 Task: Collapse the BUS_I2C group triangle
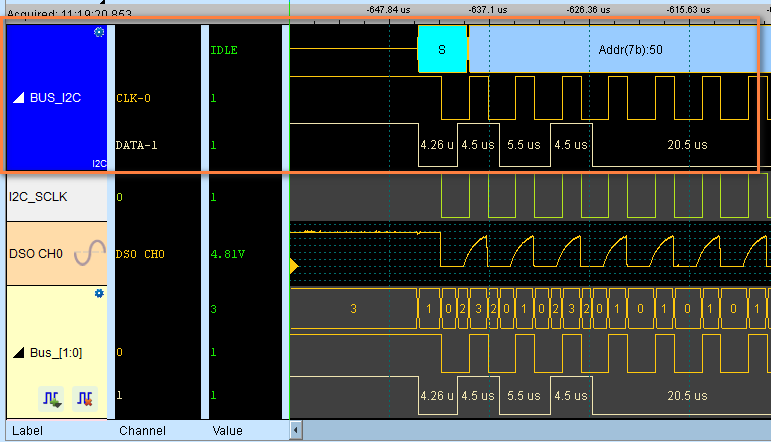tap(19, 98)
